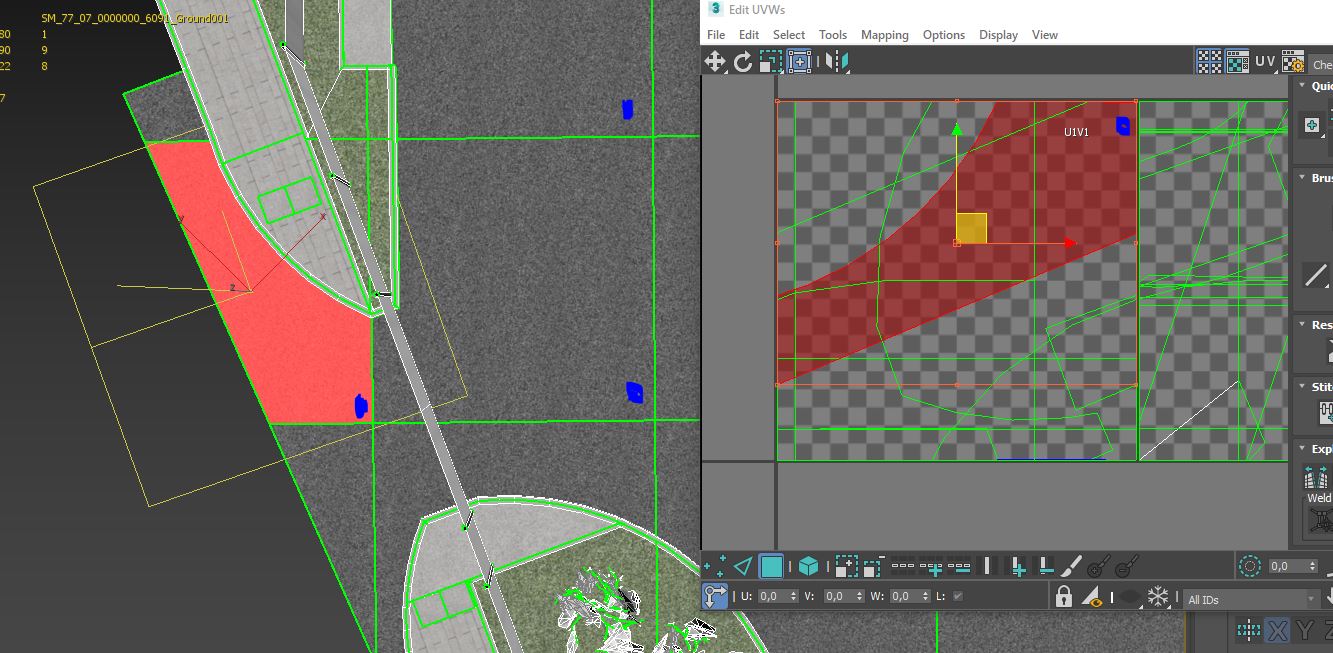Select the Move tool in UV editor
This screenshot has height=653, width=1333.
pos(715,62)
